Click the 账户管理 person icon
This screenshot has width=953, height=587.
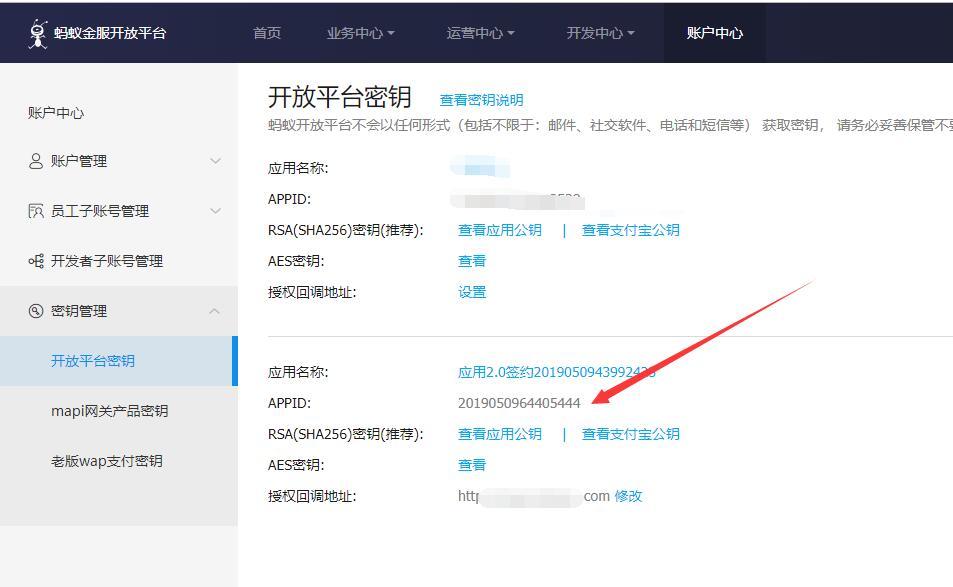point(36,161)
